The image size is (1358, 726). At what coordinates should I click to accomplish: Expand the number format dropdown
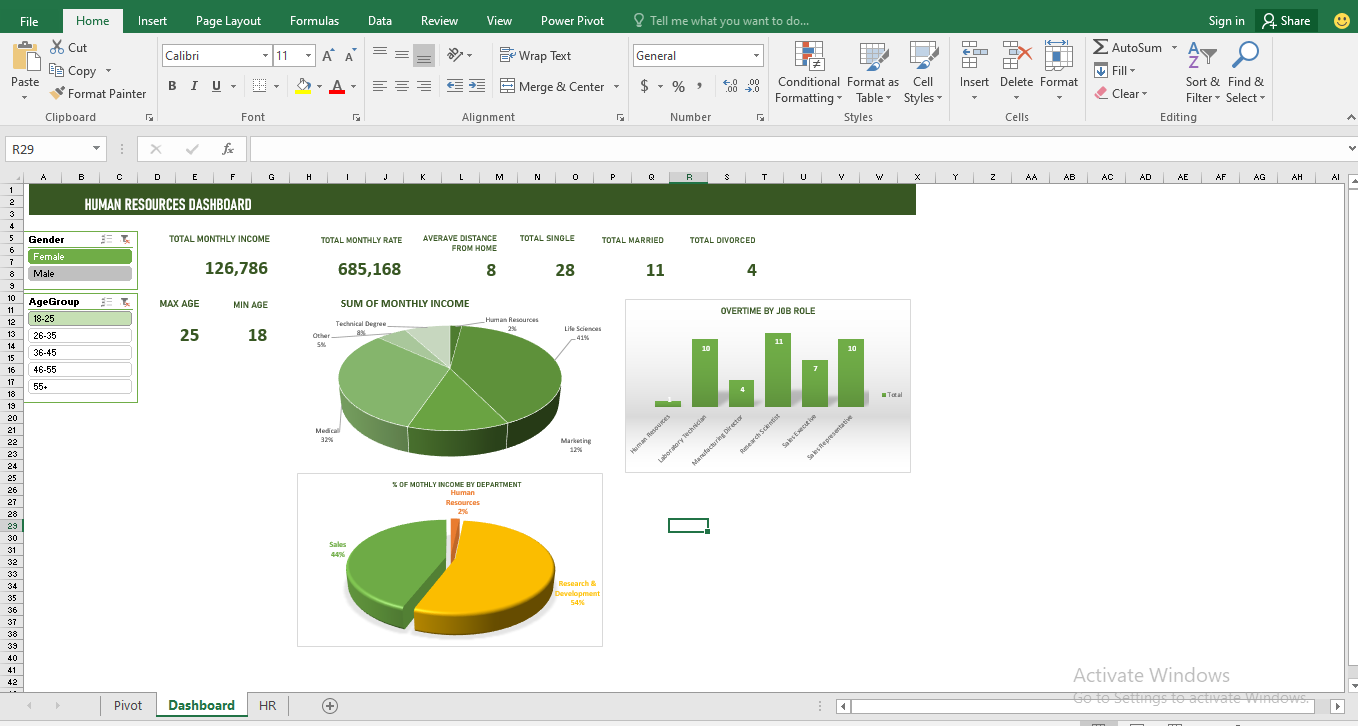coord(756,56)
